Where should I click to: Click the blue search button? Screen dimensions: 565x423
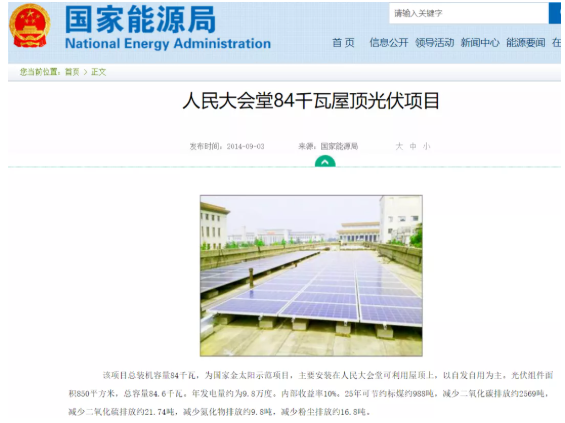(555, 13)
